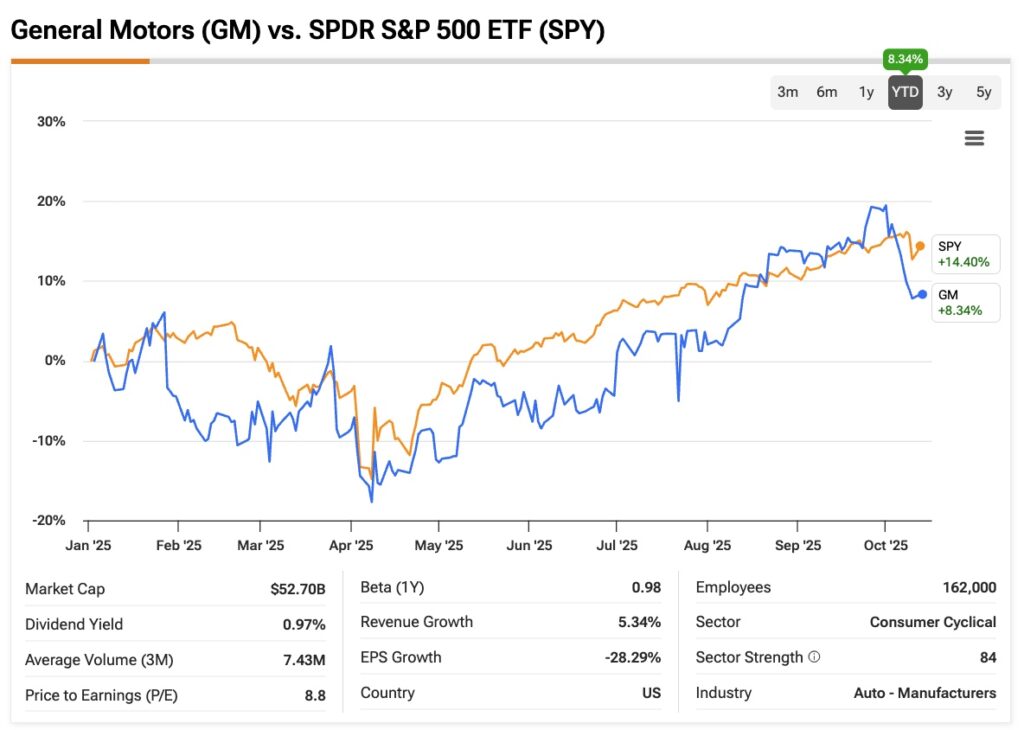1024x730 pixels.
Task: Switch chart to 3y range
Action: [945, 92]
